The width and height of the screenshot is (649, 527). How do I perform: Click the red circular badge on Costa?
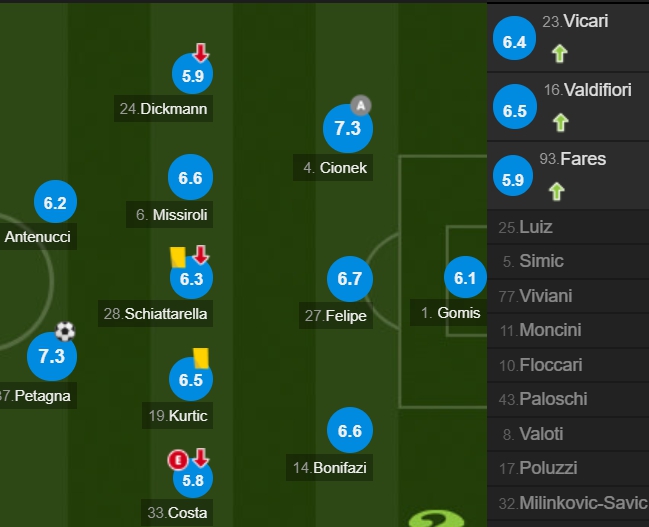pyautogui.click(x=178, y=460)
